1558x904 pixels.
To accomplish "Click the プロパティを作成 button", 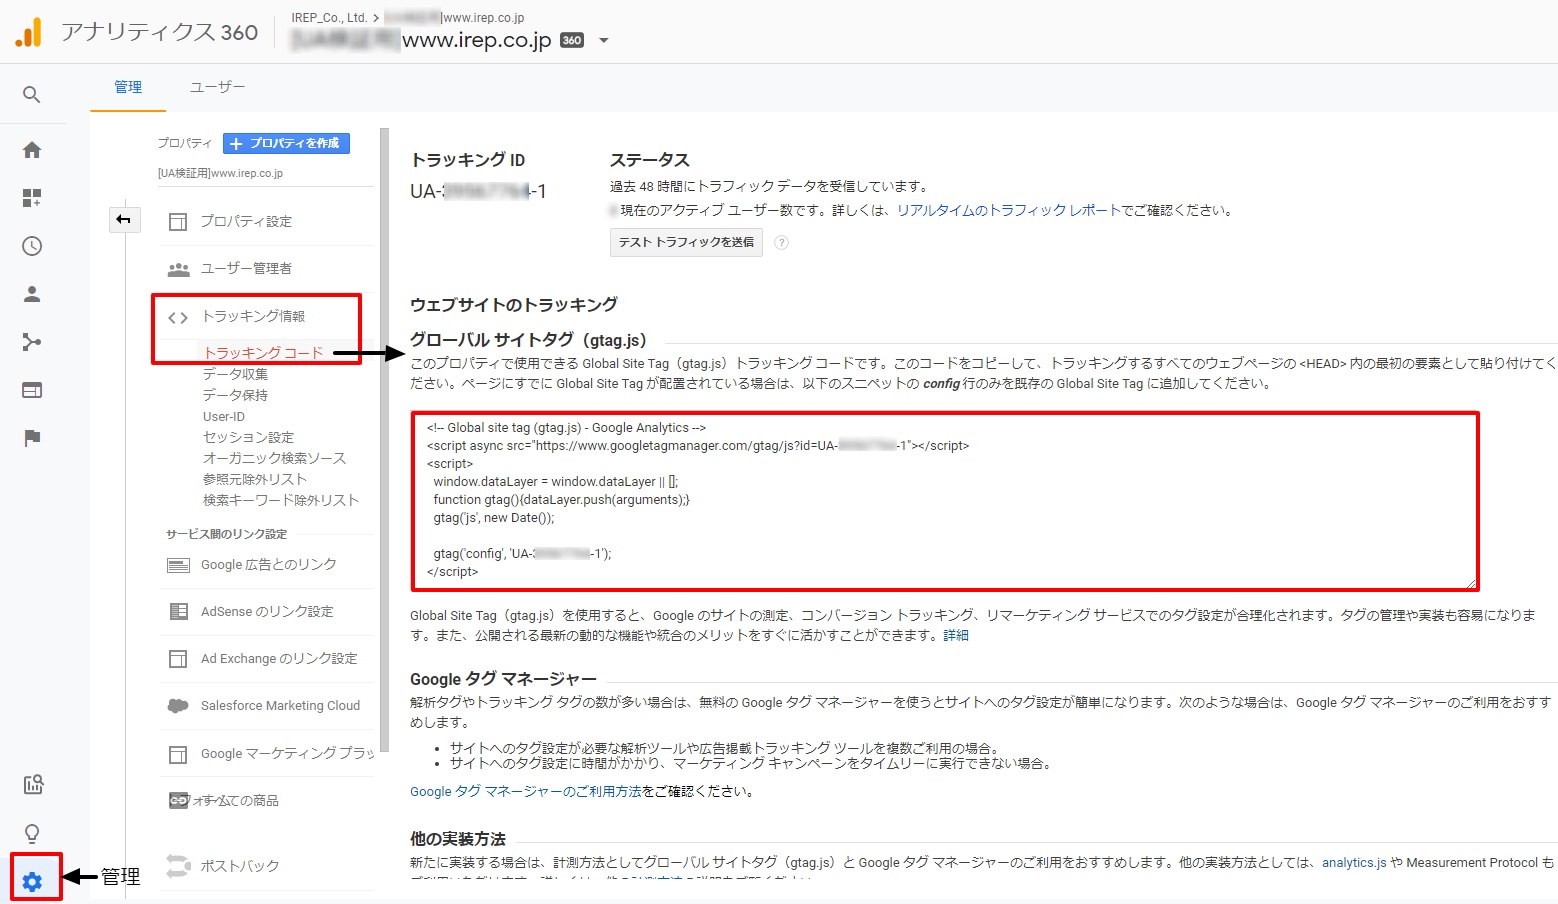I will click(x=286, y=144).
